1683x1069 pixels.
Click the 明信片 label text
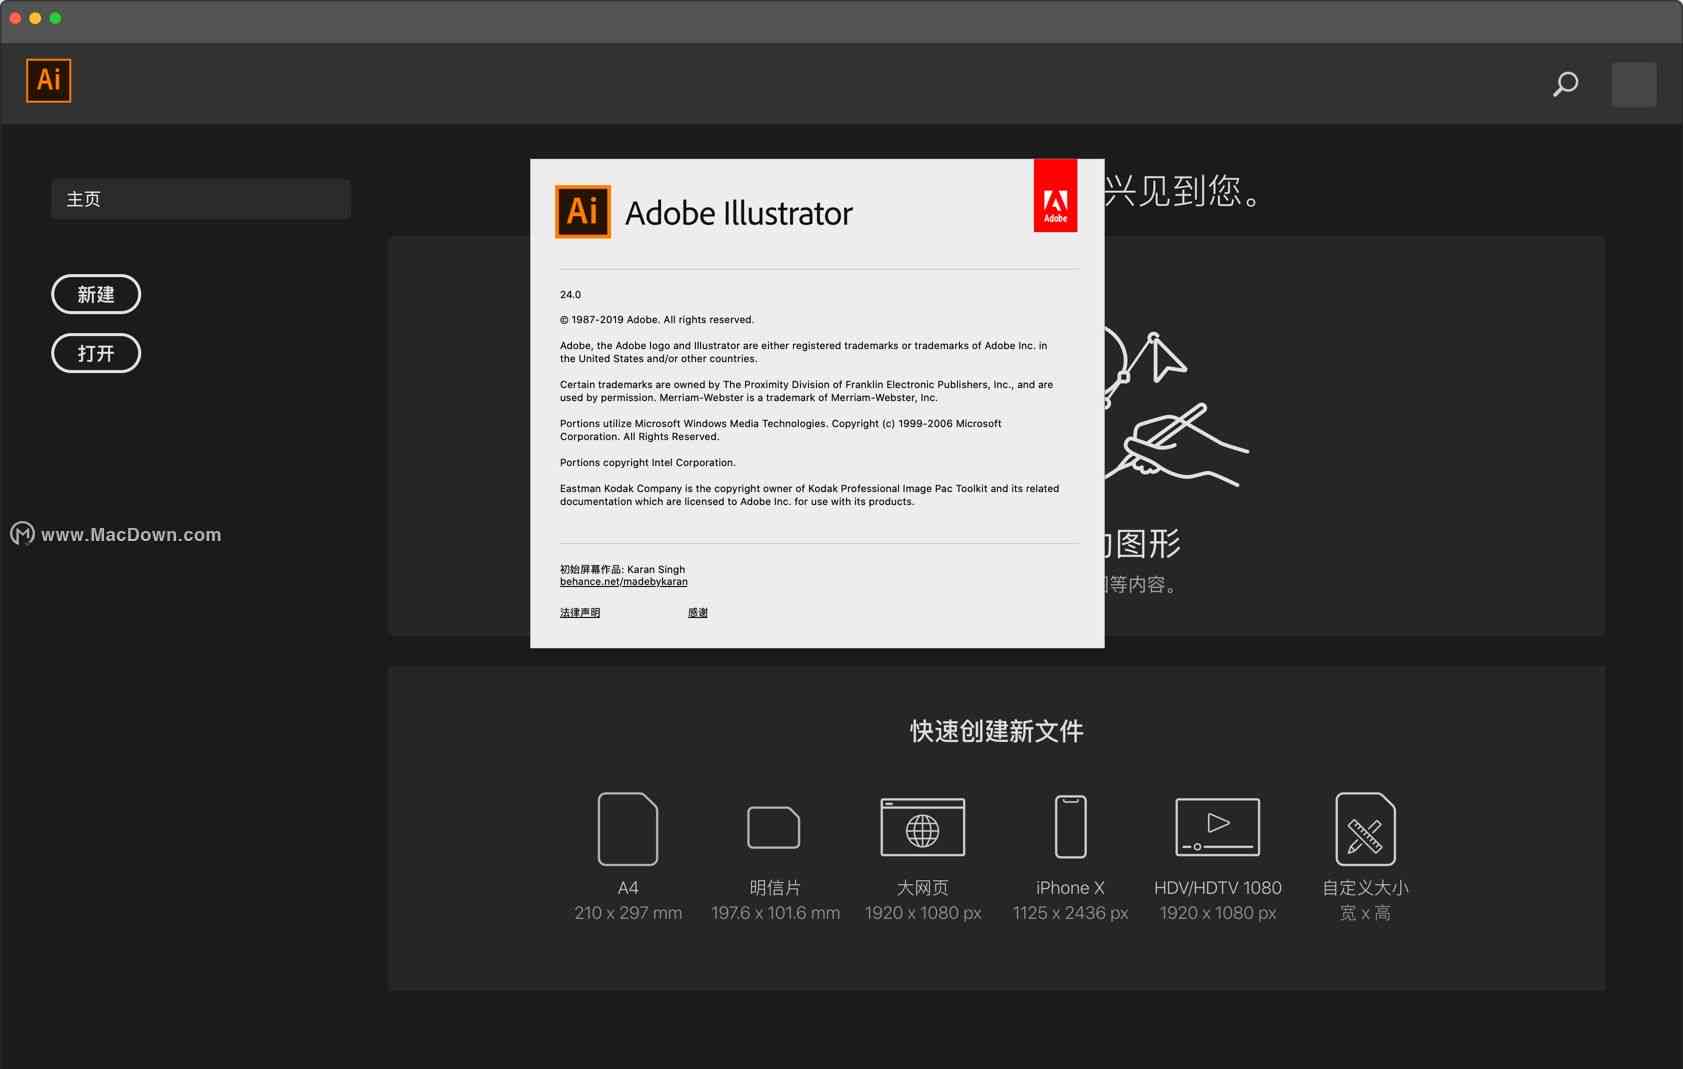[775, 888]
